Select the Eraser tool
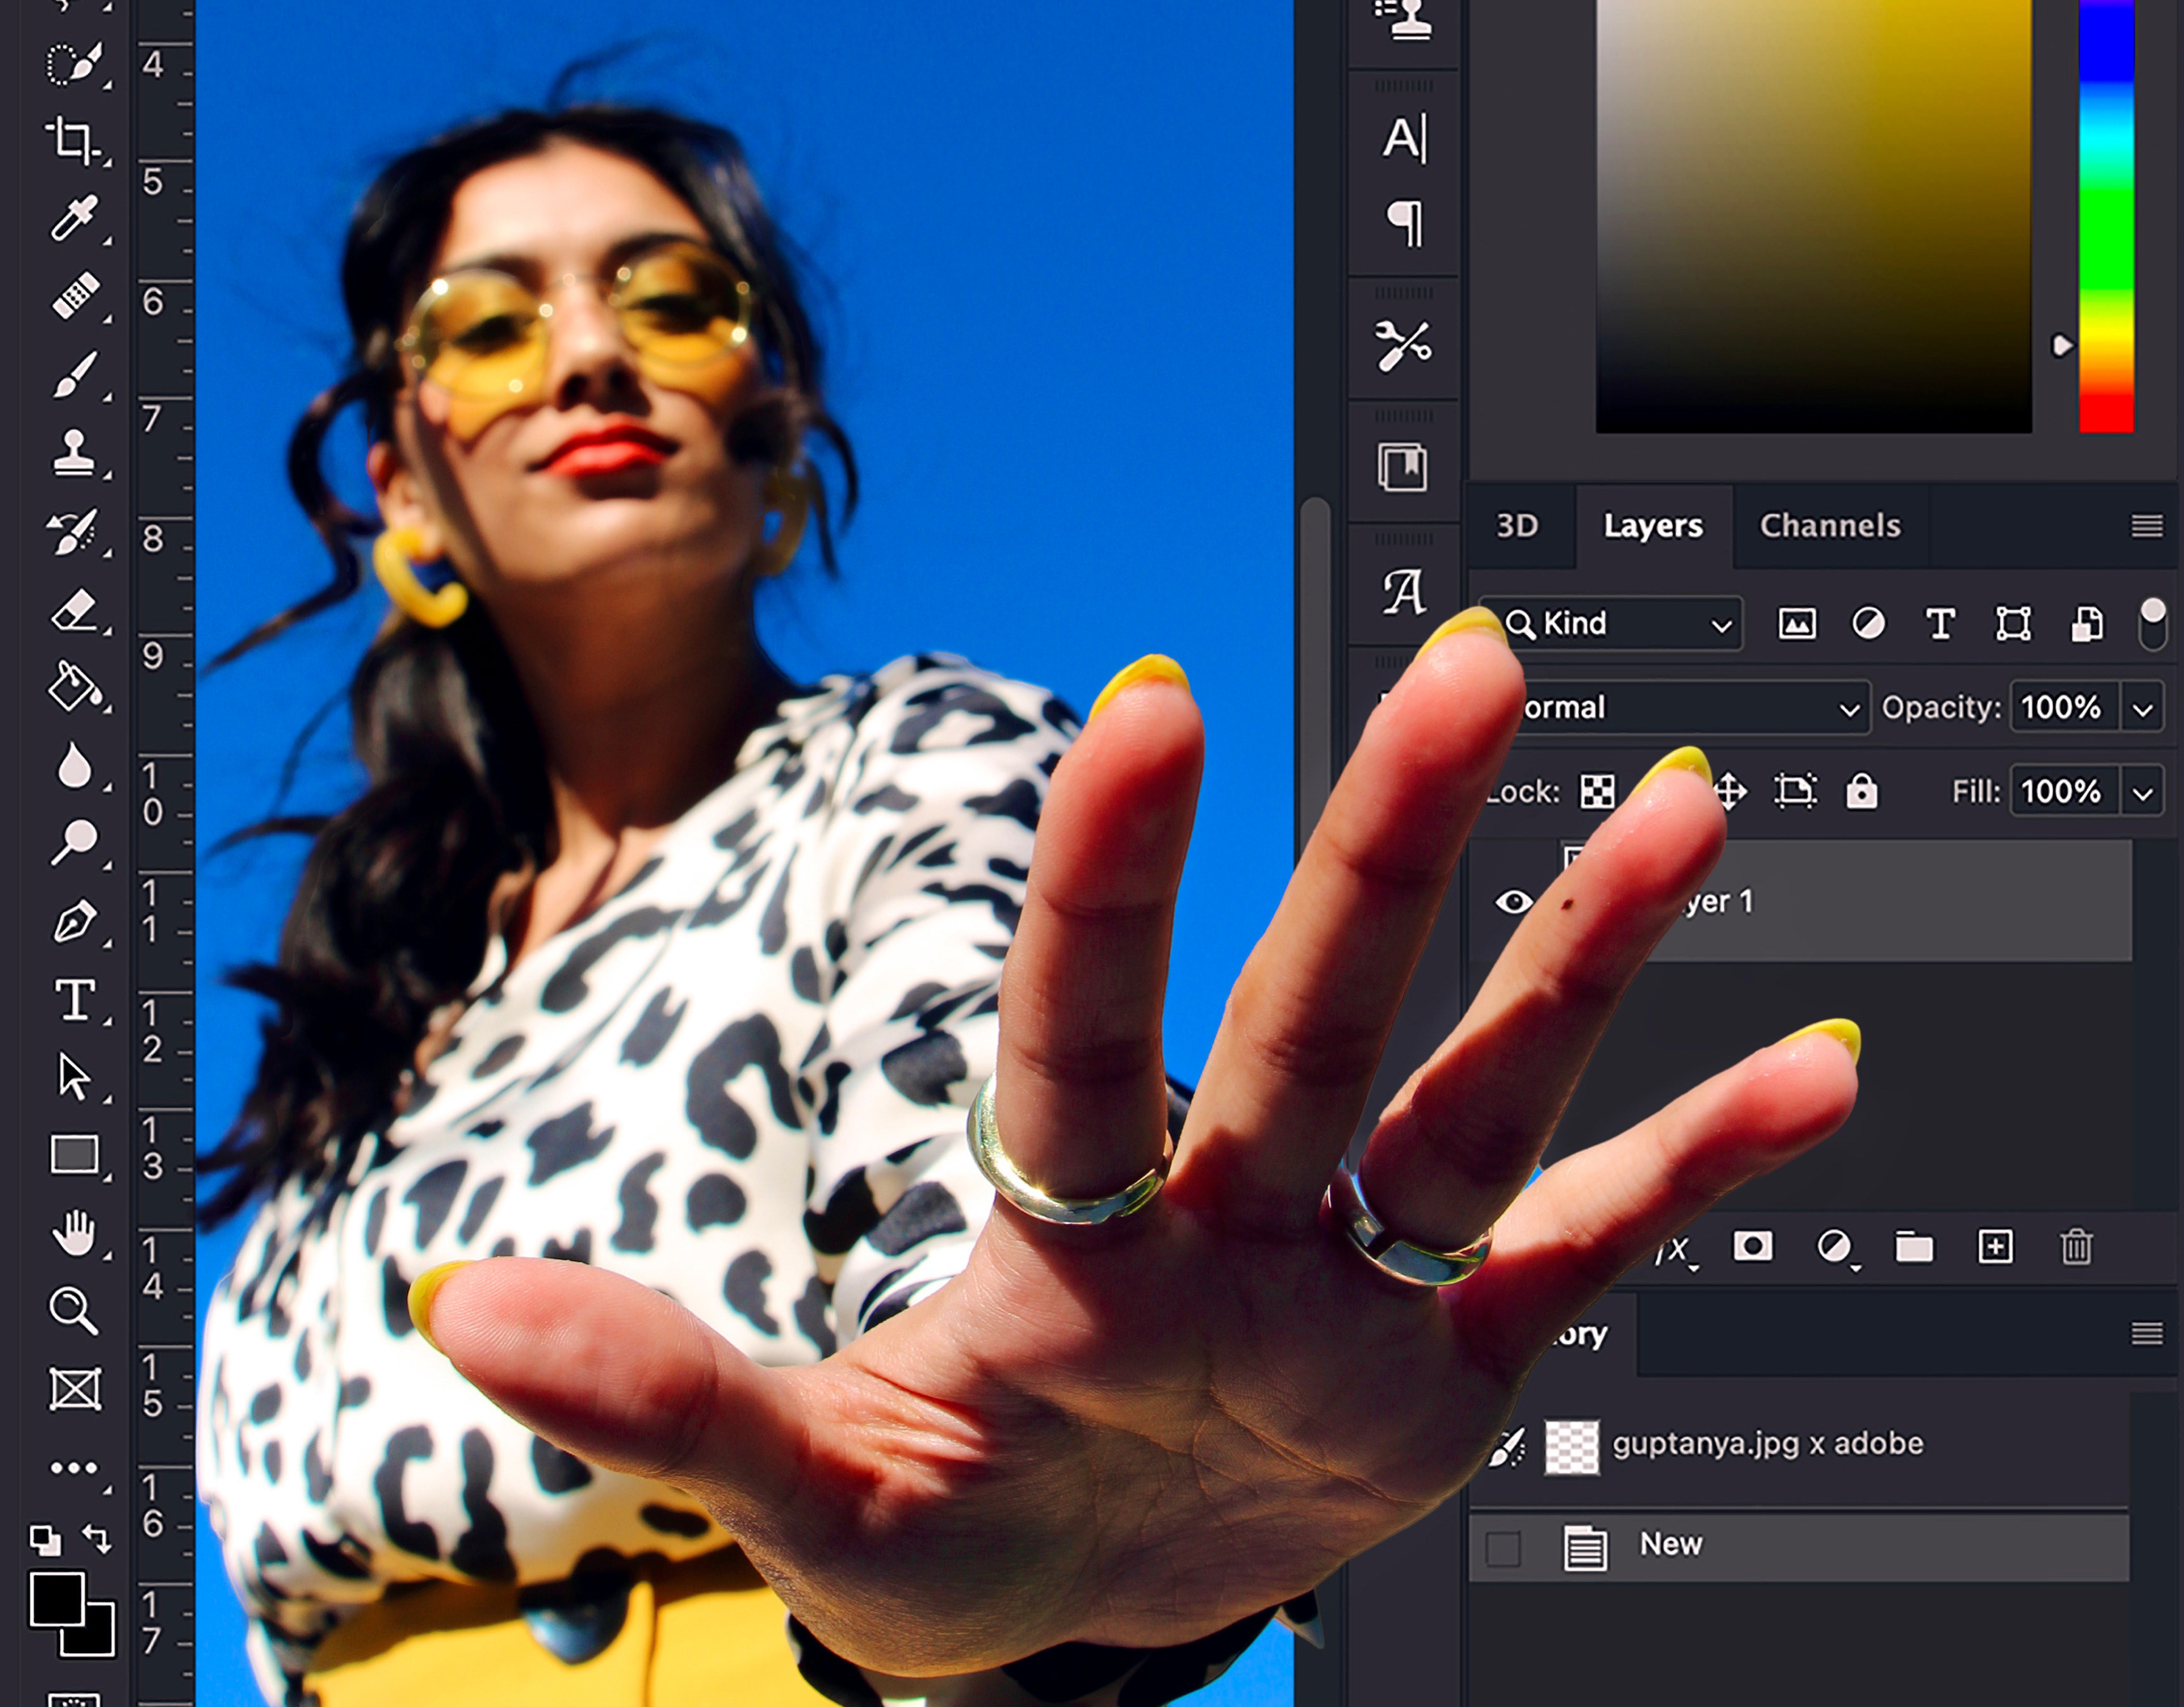The height and width of the screenshot is (1707, 2184). click(75, 610)
